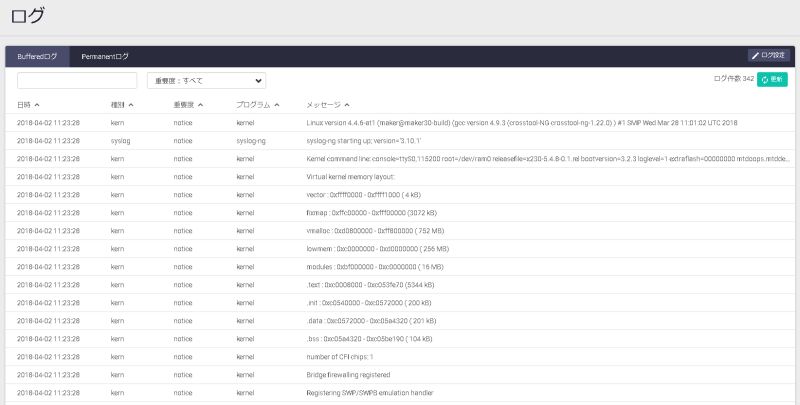Click the 日時 column header label
This screenshot has height=405, width=800.
click(24, 104)
